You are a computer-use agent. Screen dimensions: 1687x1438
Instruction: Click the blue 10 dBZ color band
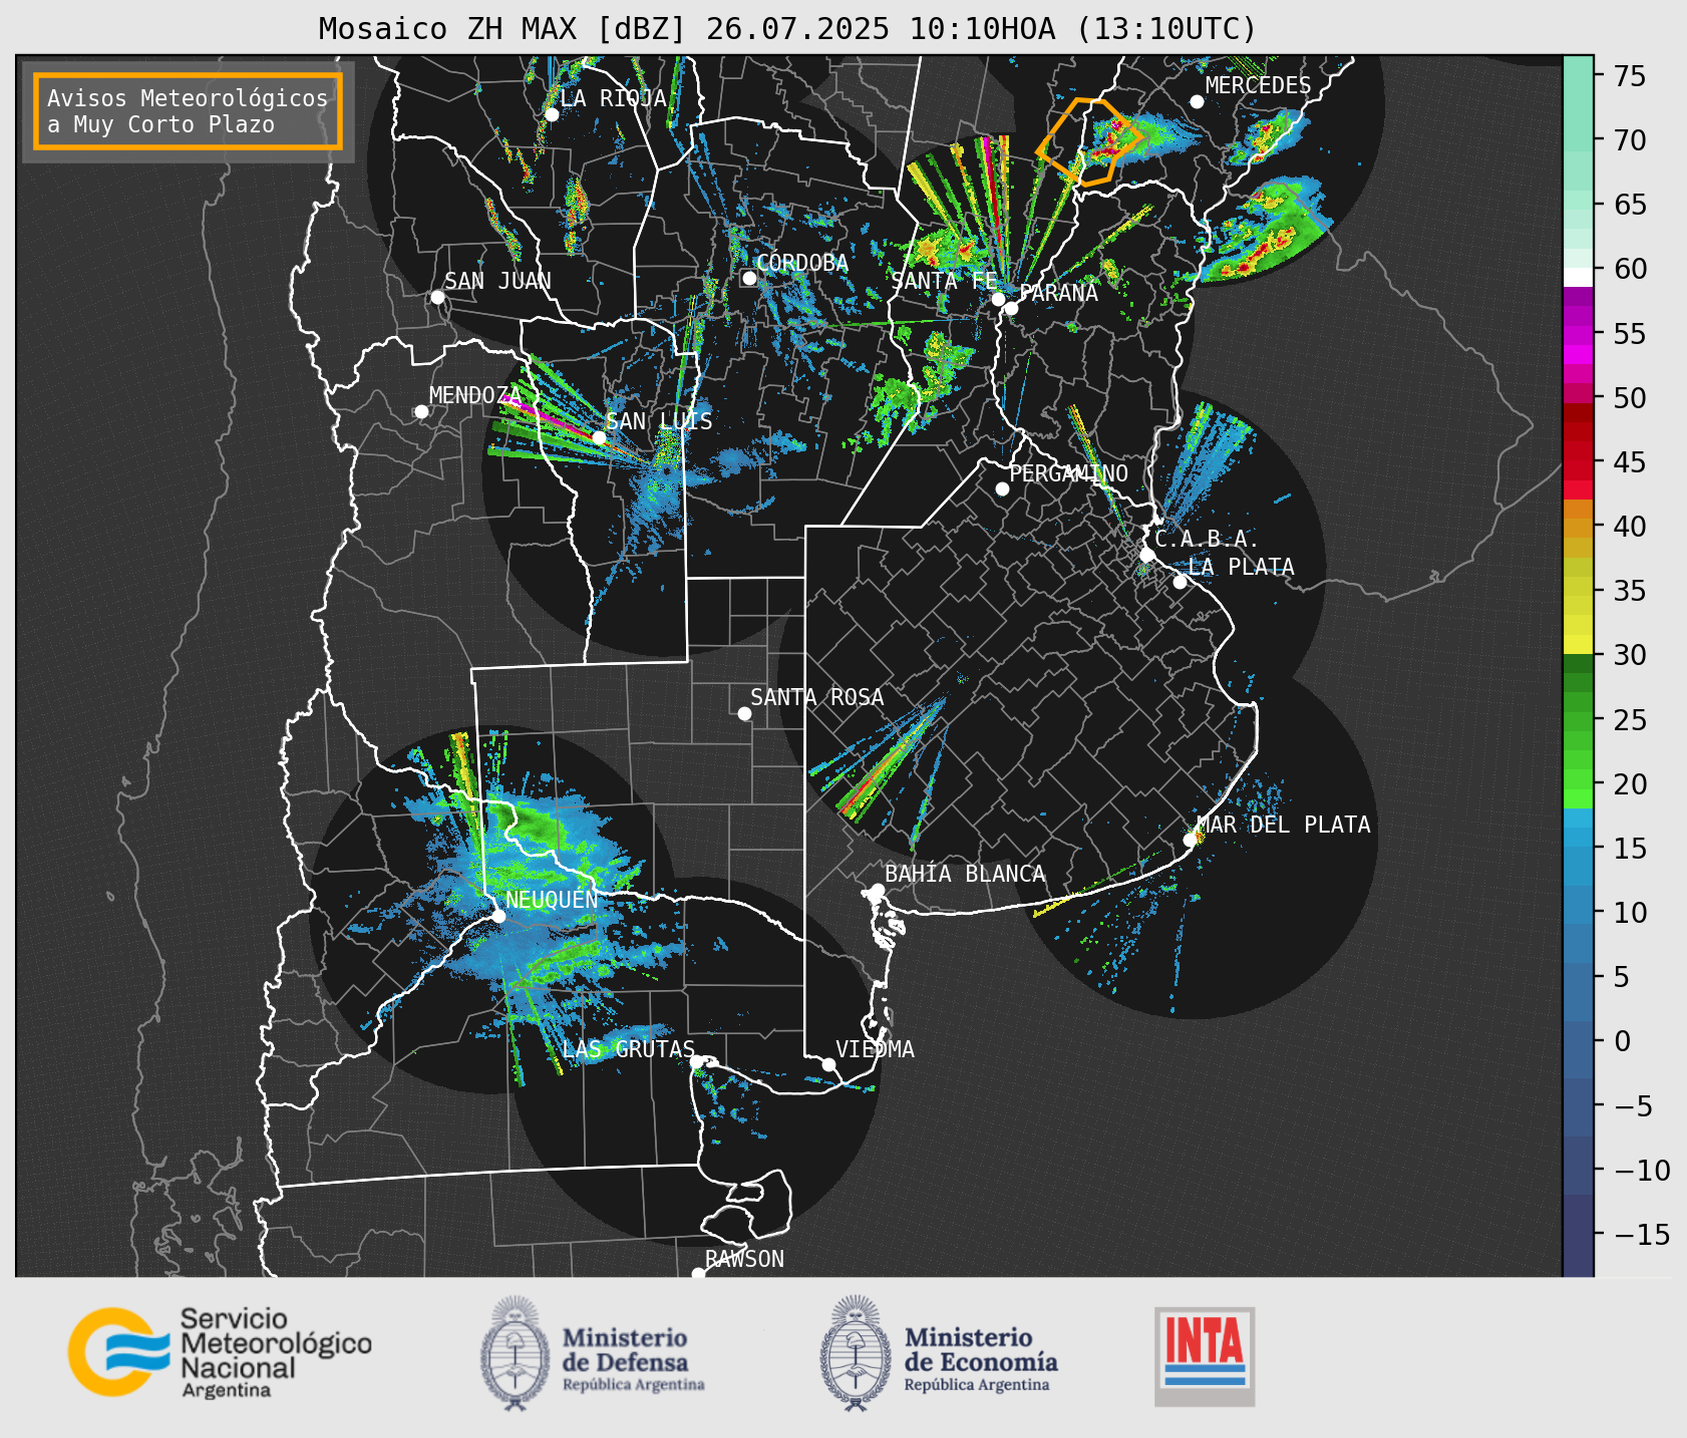[1578, 912]
